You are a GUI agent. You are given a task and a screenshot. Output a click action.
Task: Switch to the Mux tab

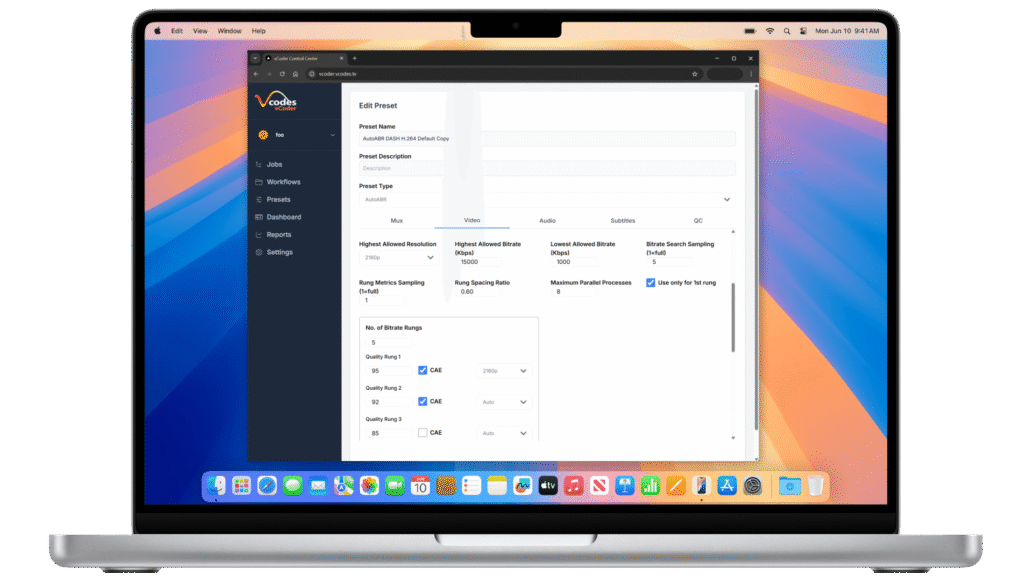pos(396,221)
